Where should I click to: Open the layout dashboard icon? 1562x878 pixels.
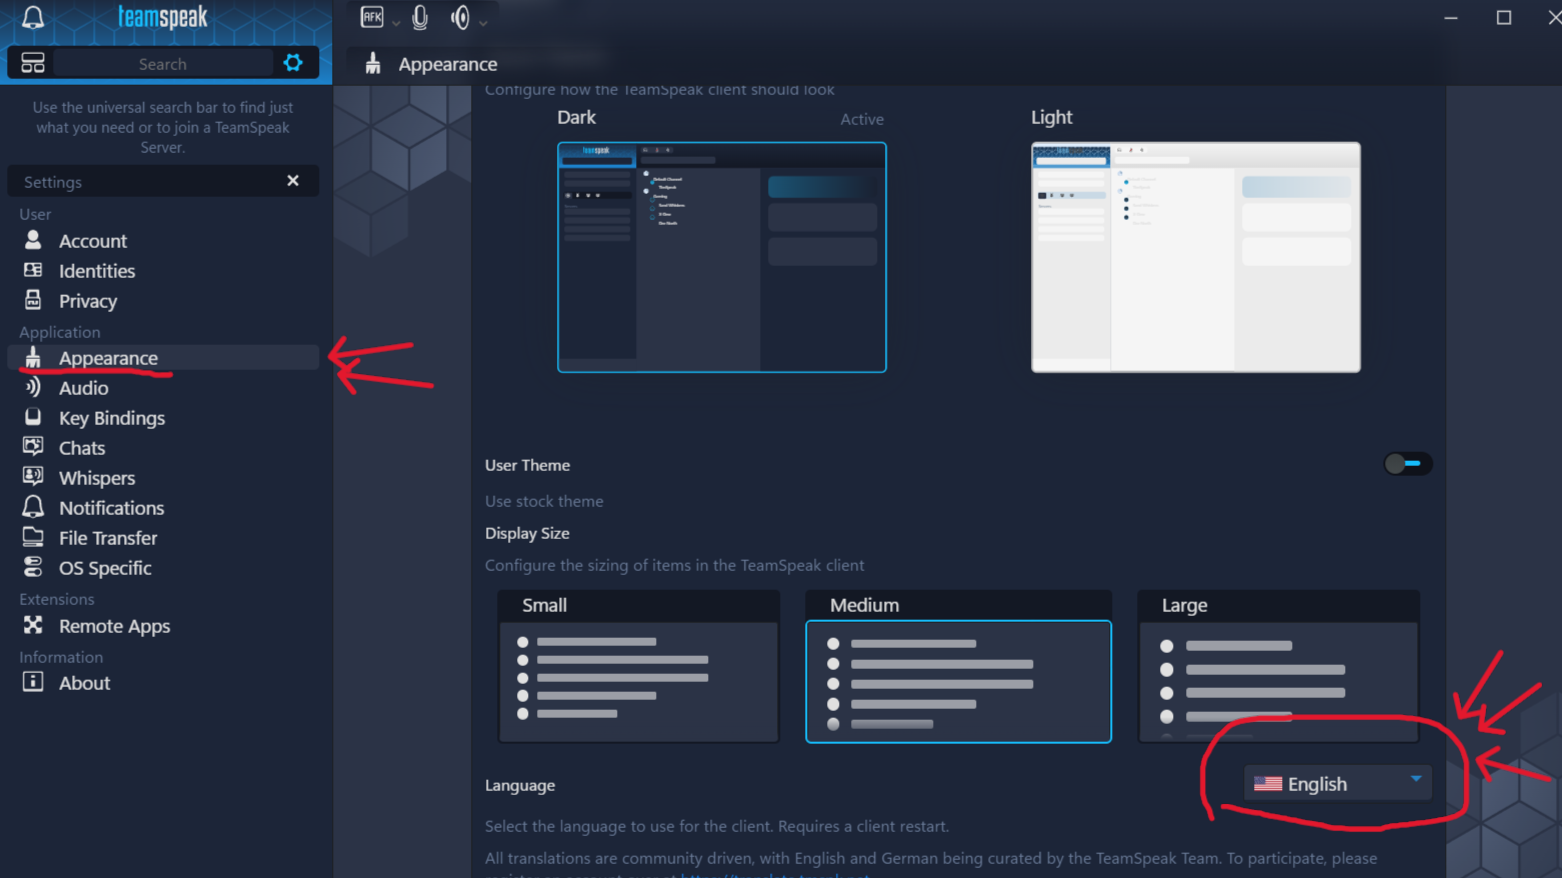(33, 63)
